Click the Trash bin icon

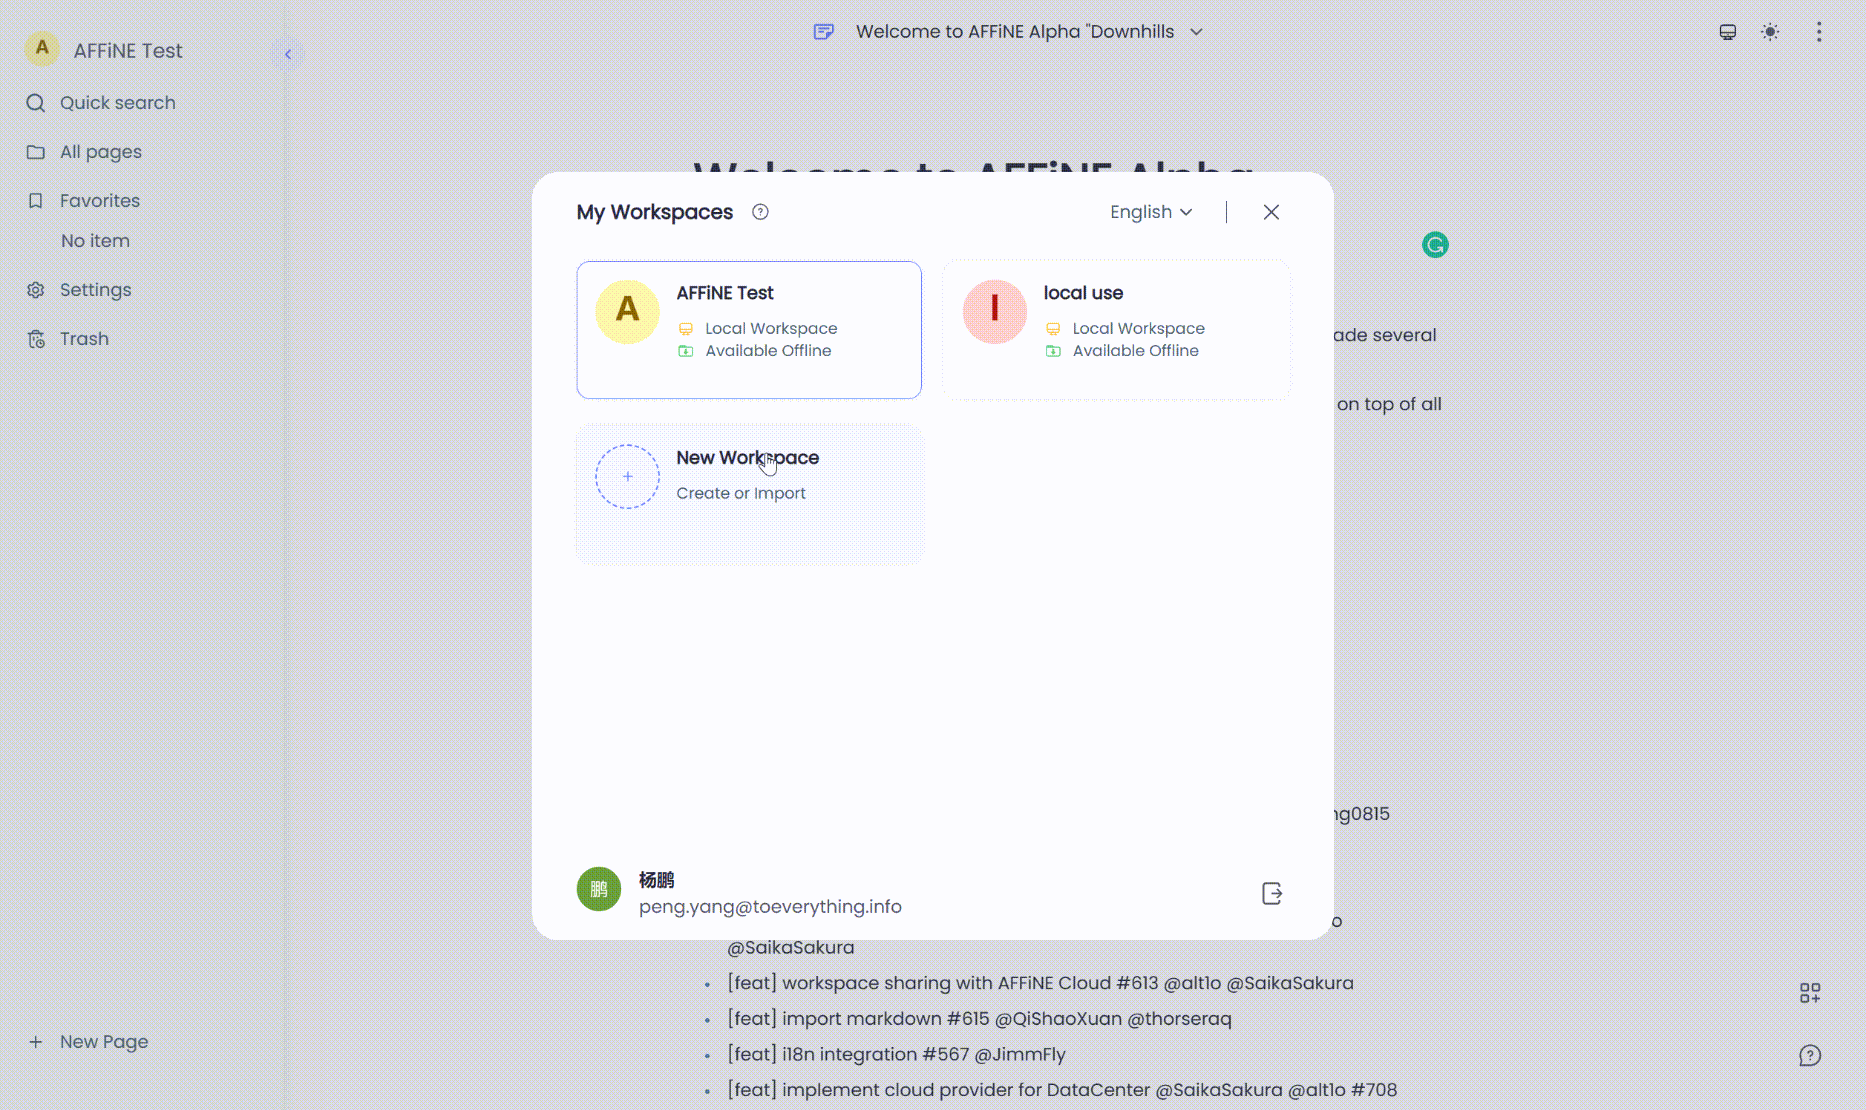point(36,339)
